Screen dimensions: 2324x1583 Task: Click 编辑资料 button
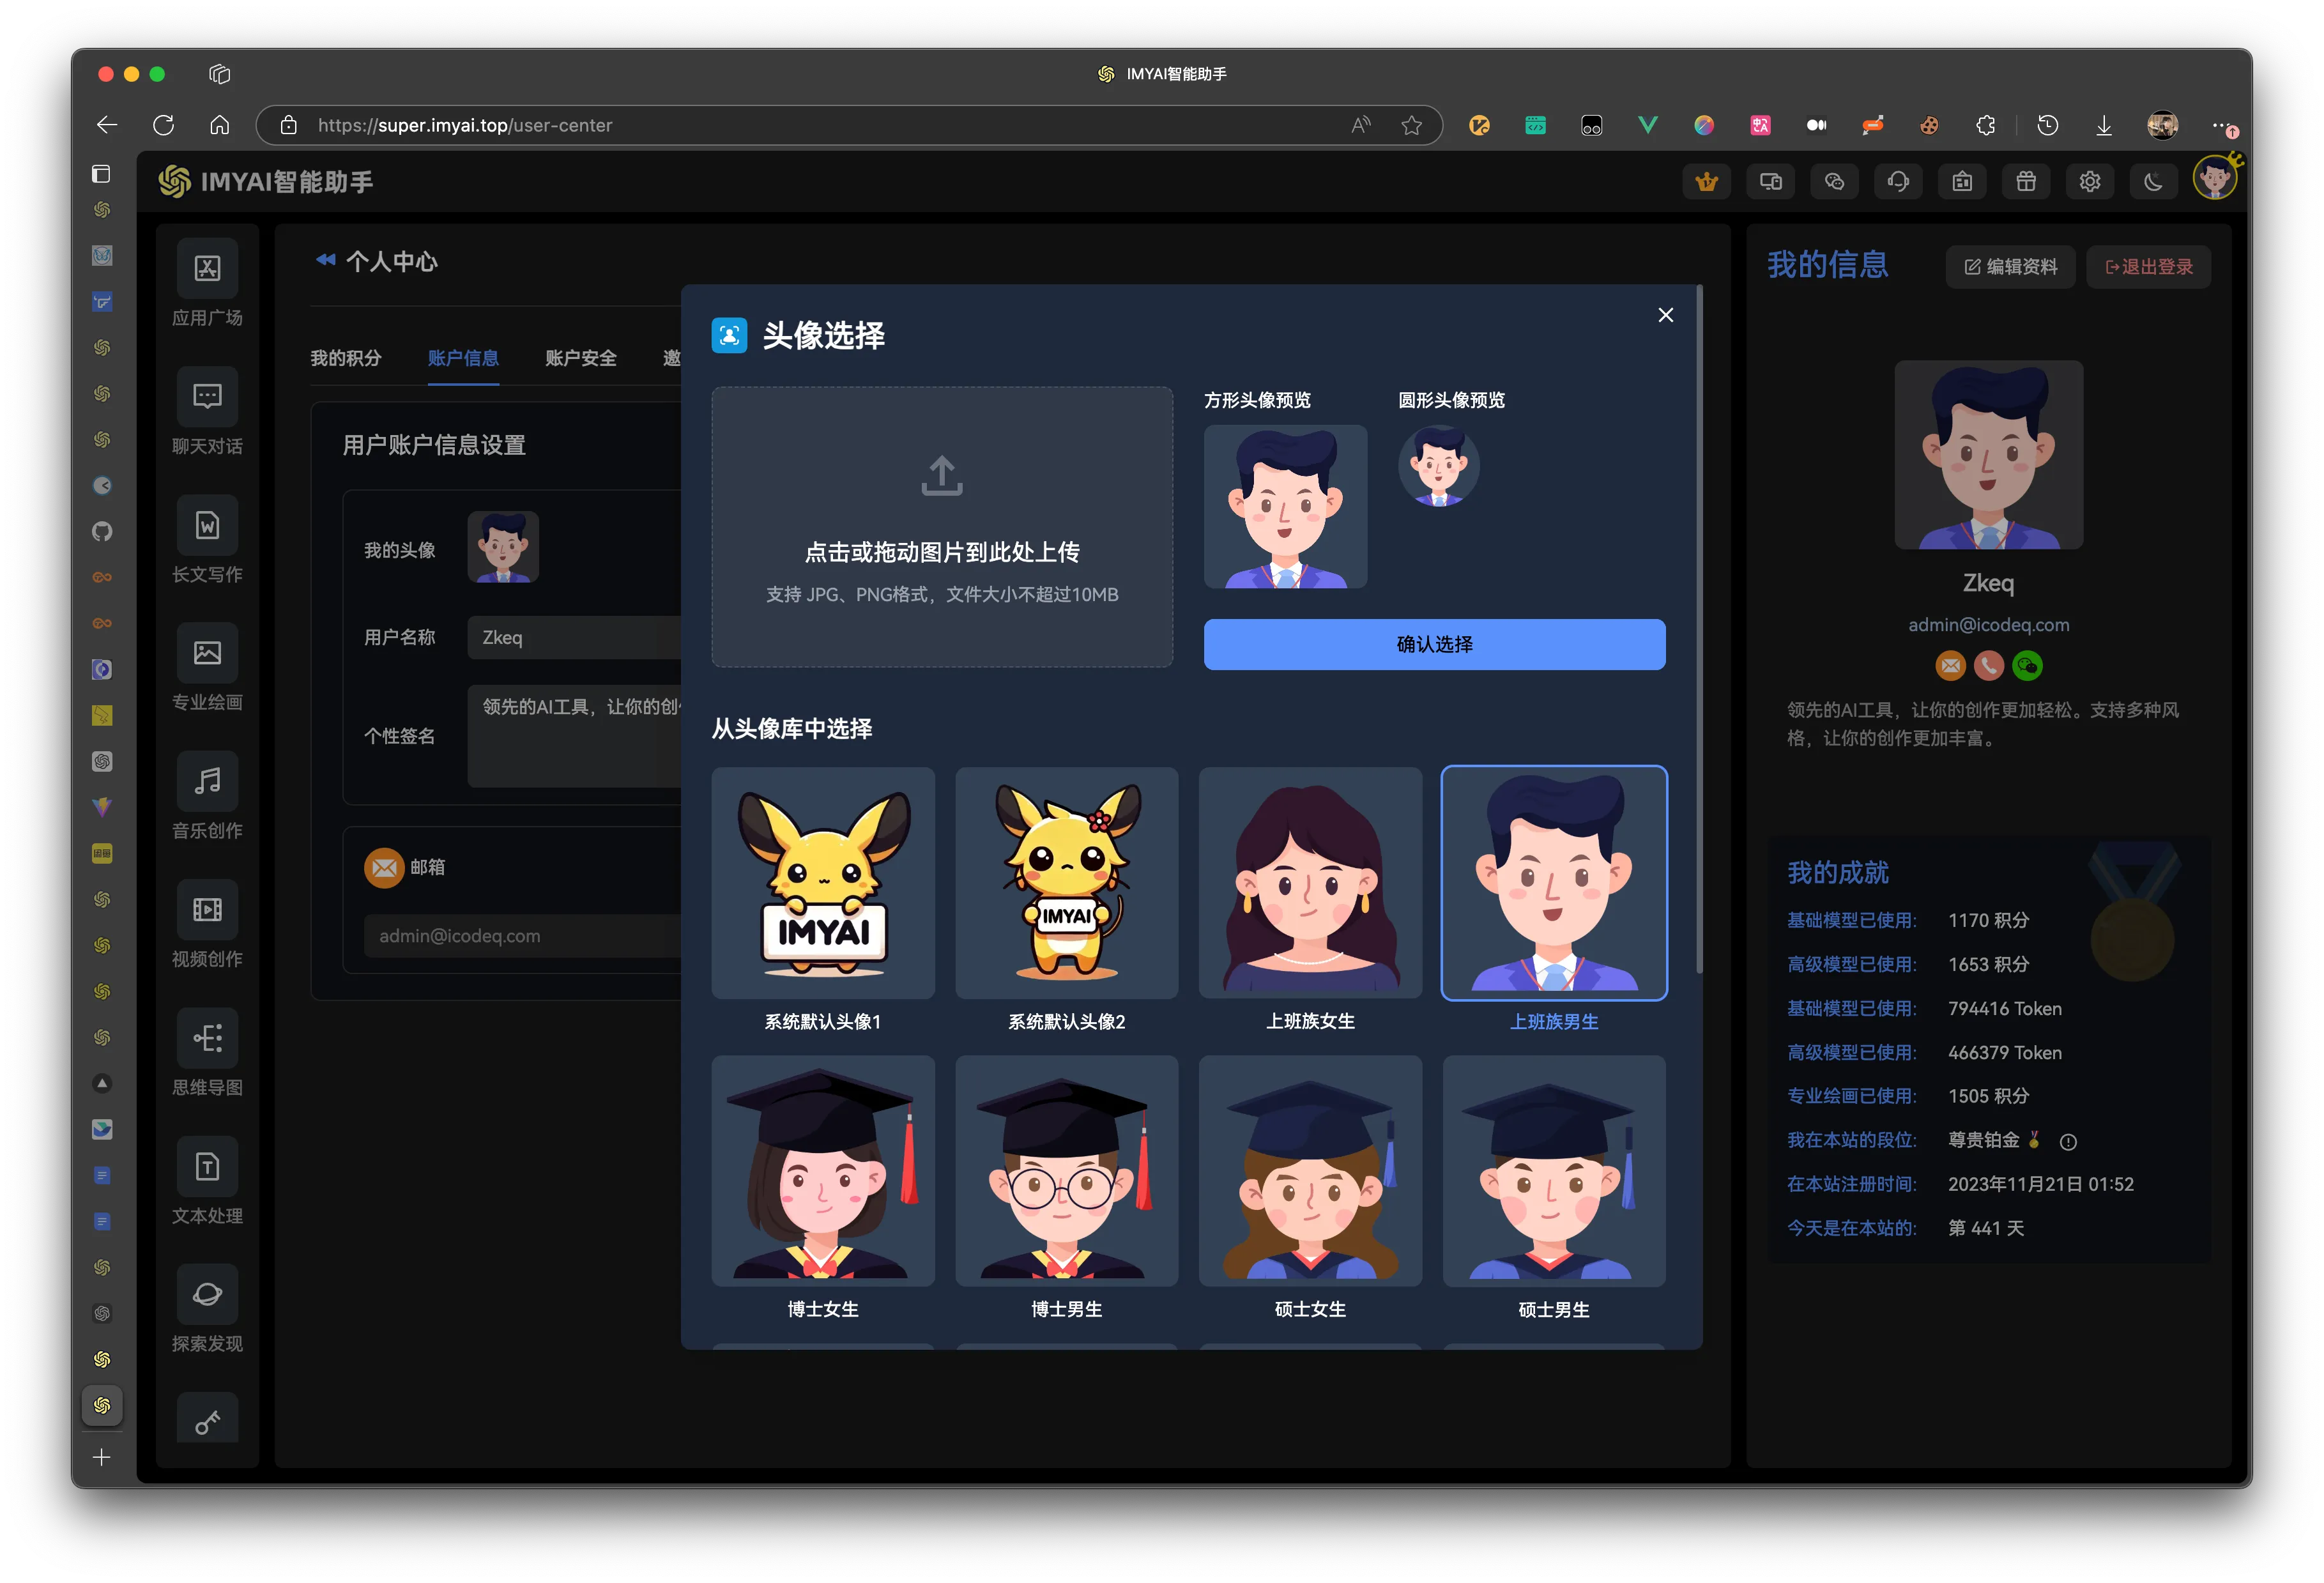tap(2010, 267)
